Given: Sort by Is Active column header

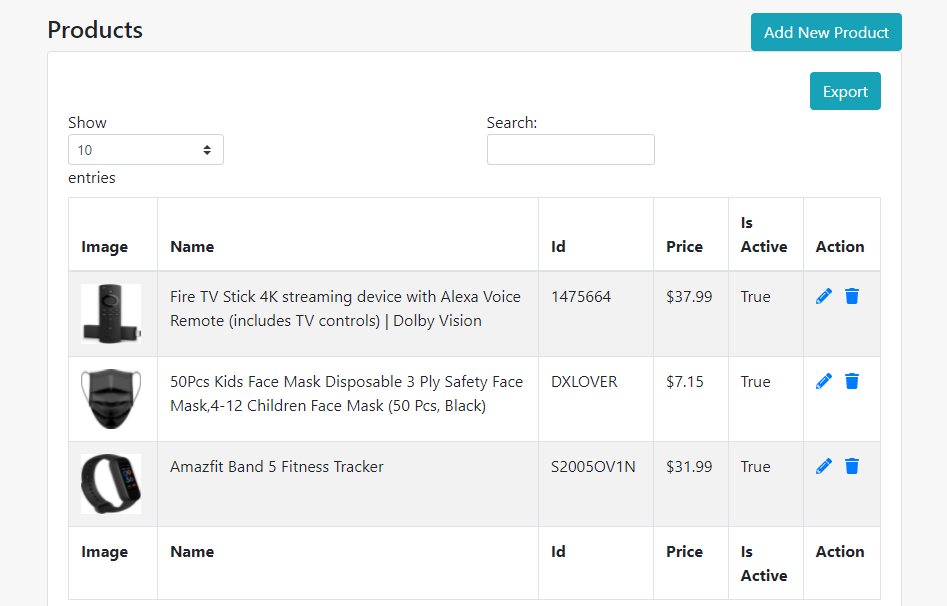Looking at the screenshot, I should (764, 235).
